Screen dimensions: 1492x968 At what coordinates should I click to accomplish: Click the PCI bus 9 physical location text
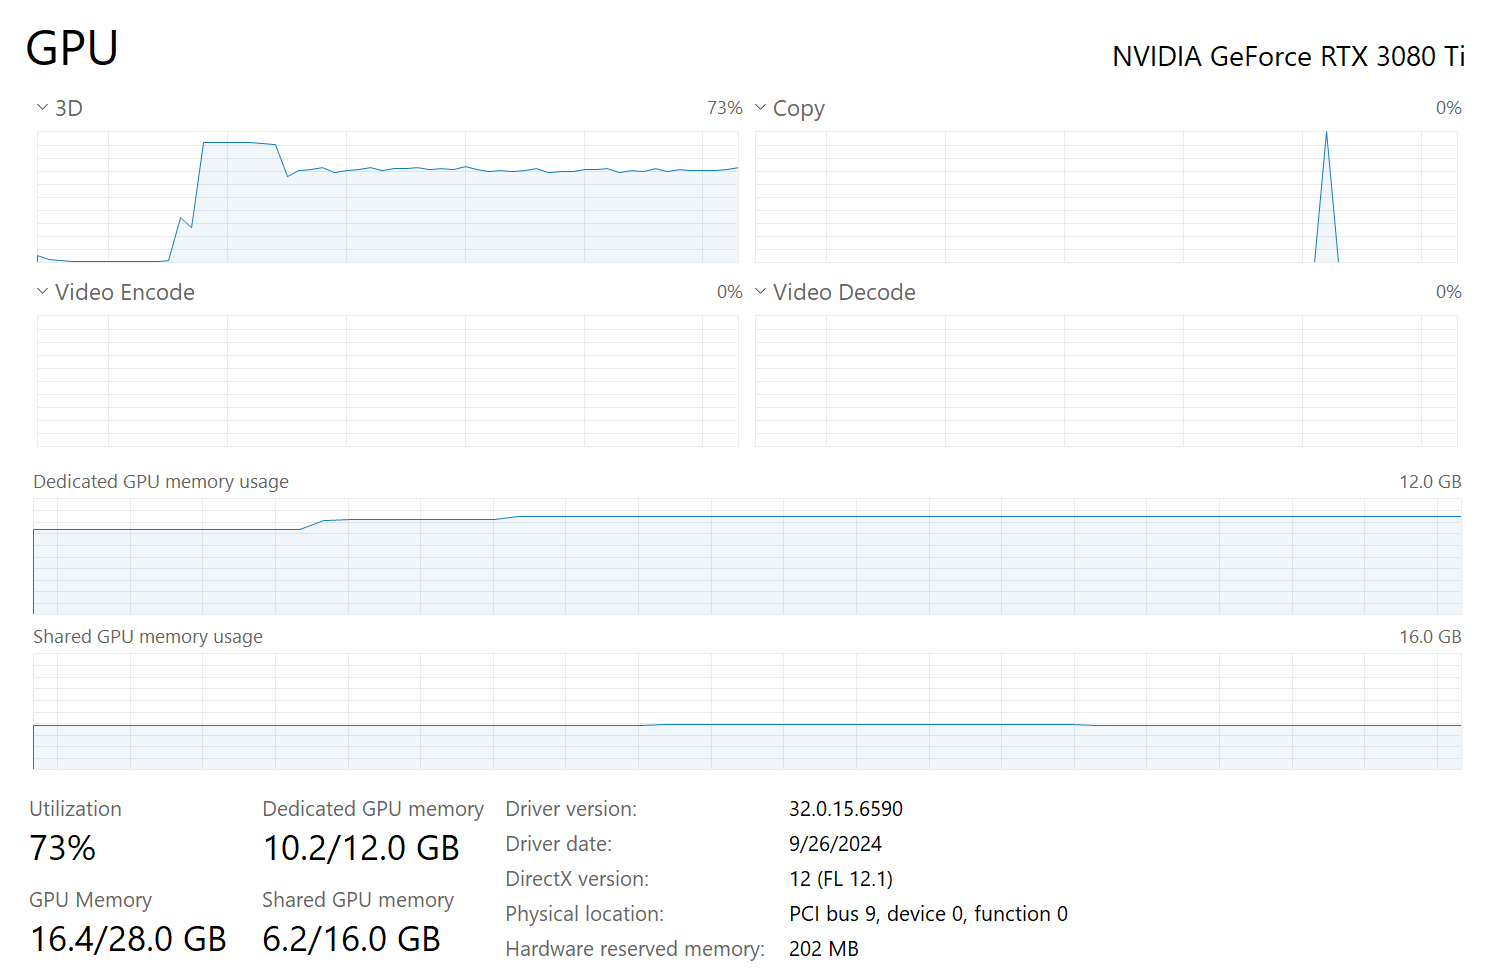point(928,914)
